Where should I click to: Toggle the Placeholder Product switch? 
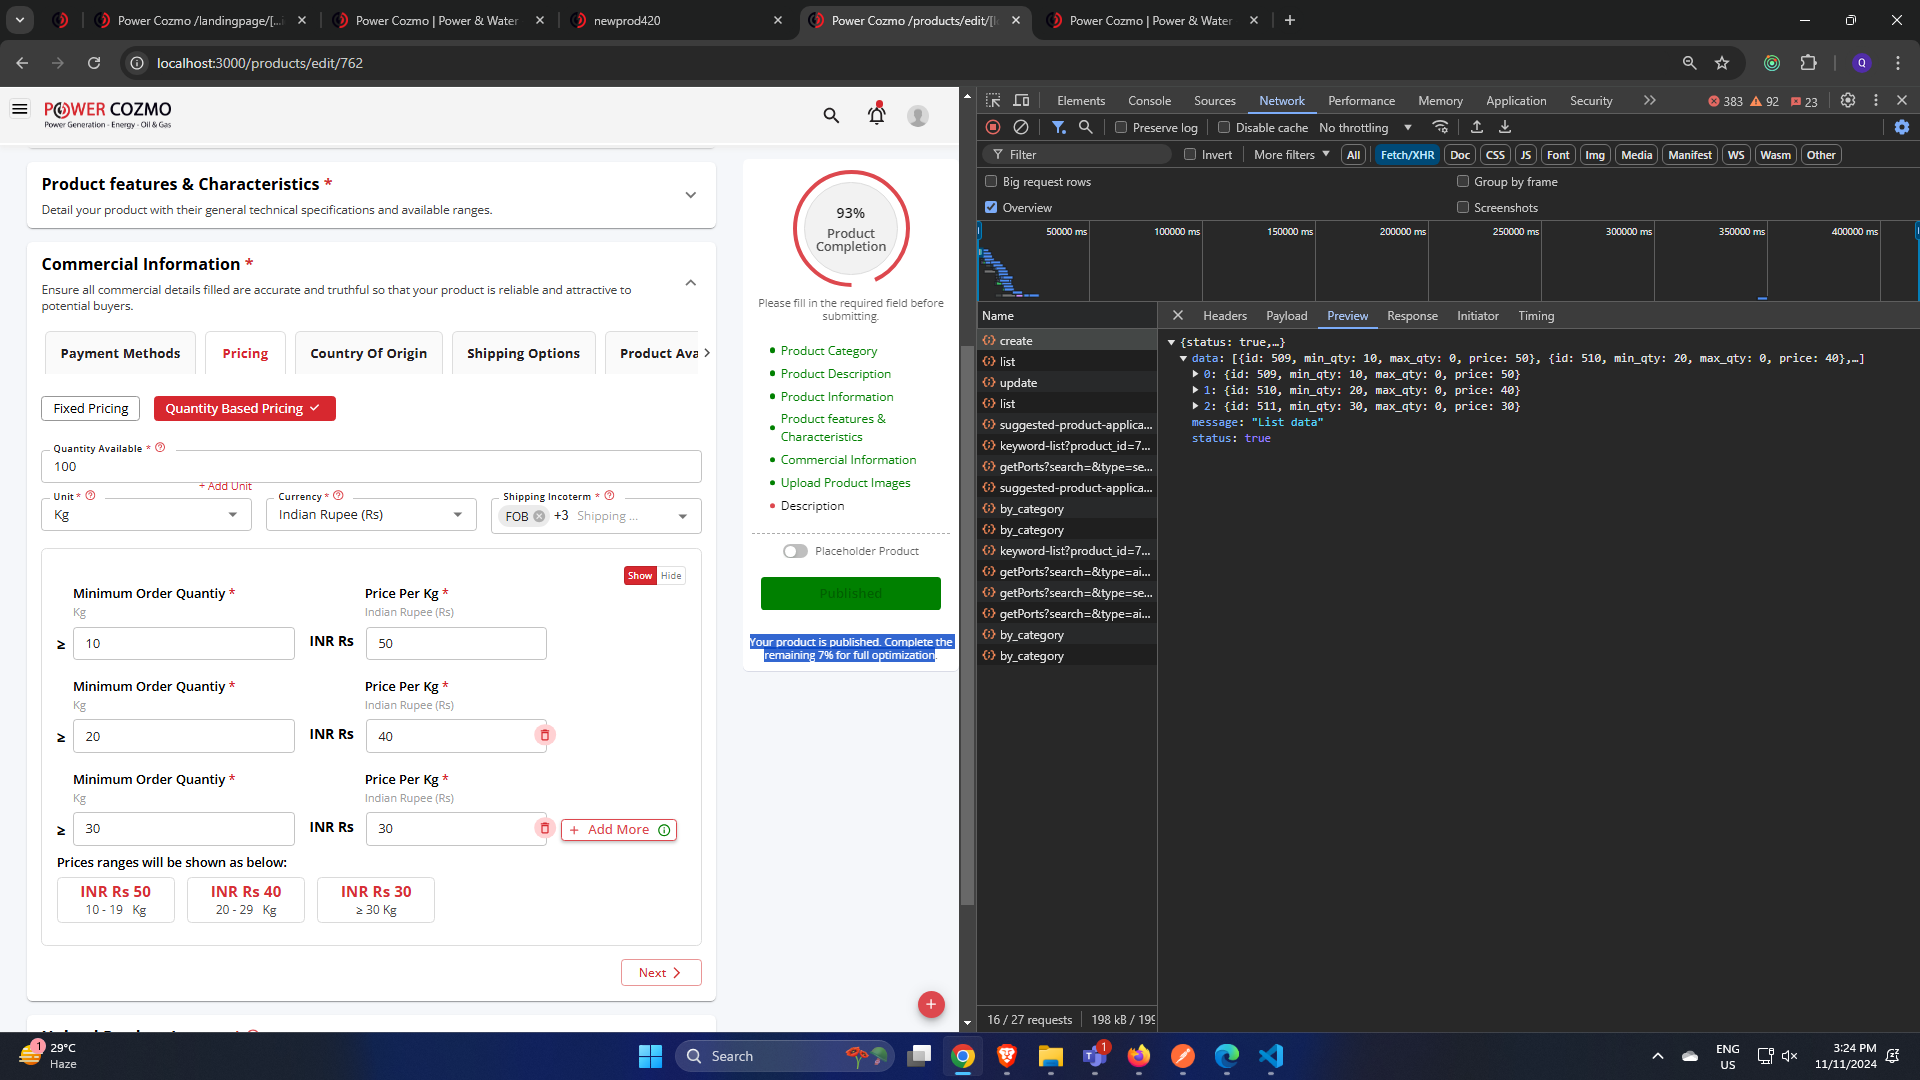coord(795,551)
